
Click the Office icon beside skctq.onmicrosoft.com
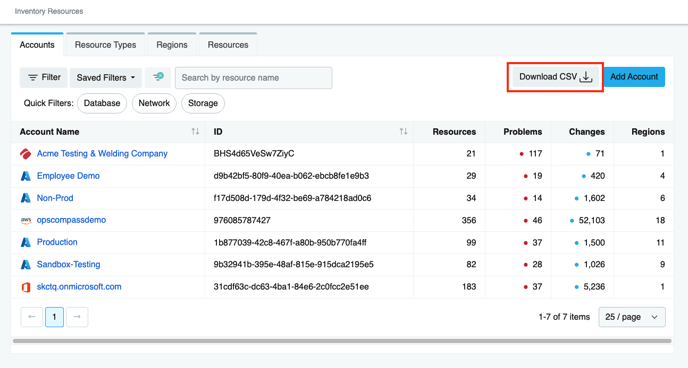point(26,287)
